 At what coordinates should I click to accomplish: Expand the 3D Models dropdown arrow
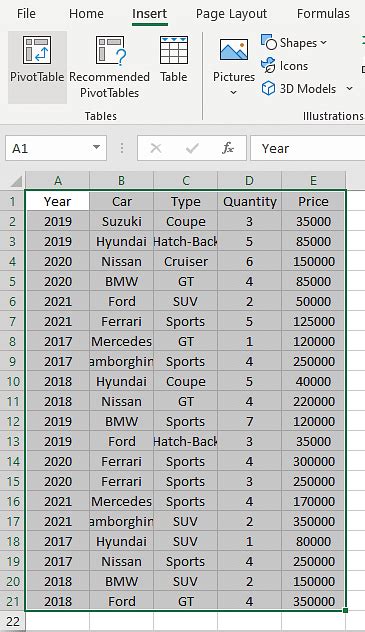click(x=349, y=88)
